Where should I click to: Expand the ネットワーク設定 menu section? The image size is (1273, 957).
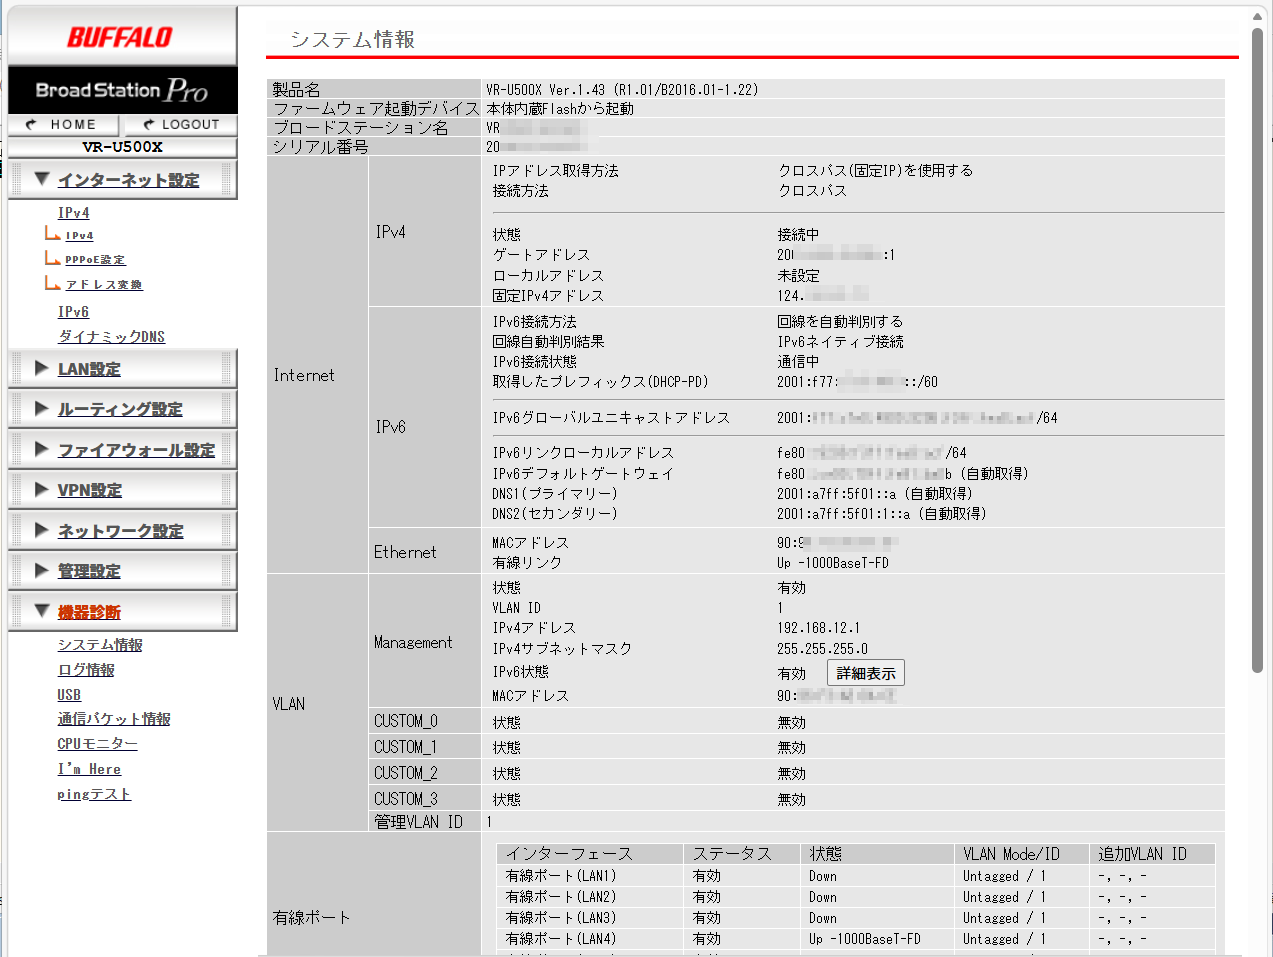tap(120, 531)
